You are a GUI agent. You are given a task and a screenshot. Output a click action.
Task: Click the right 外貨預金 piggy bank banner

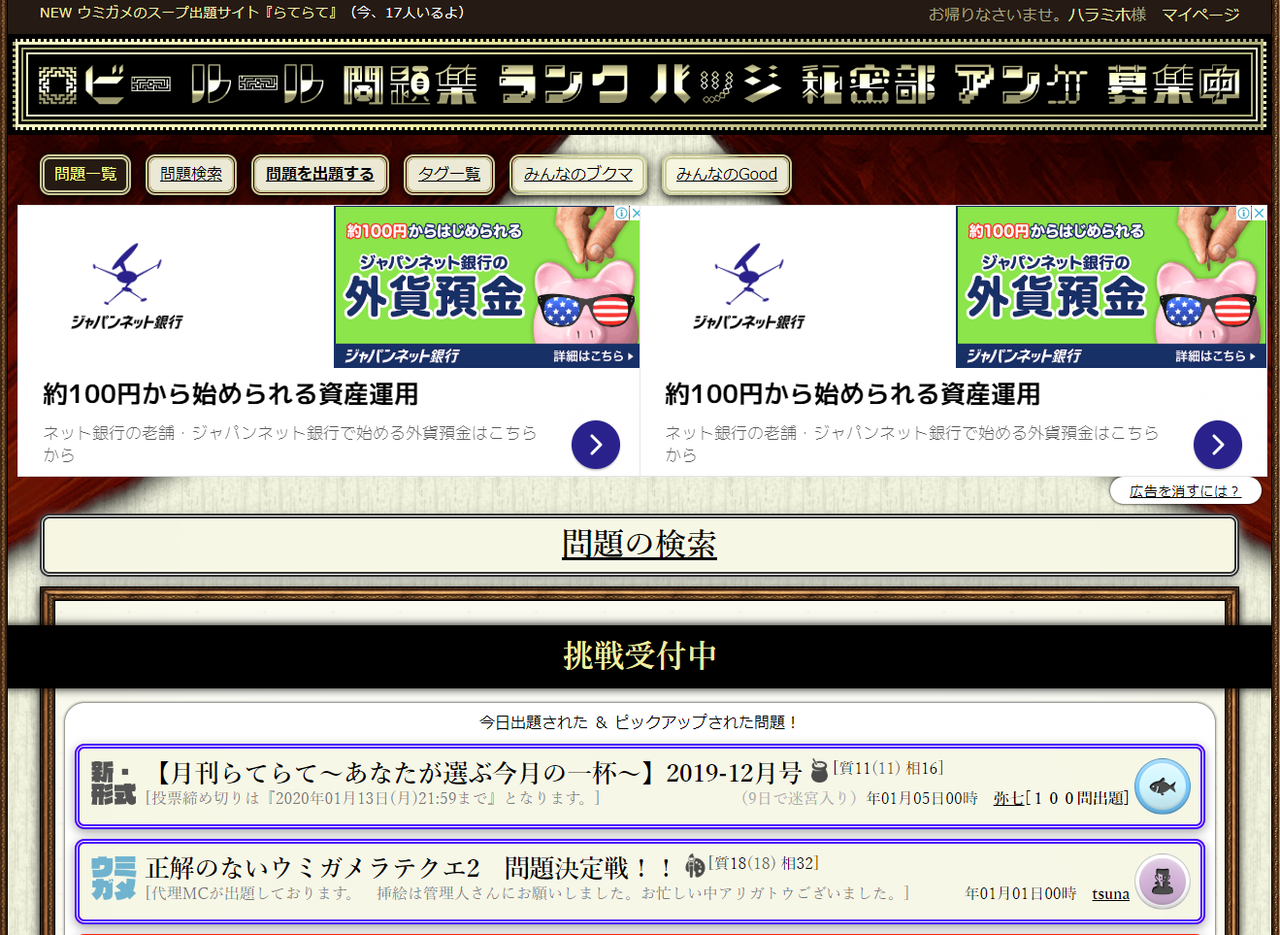(1111, 287)
